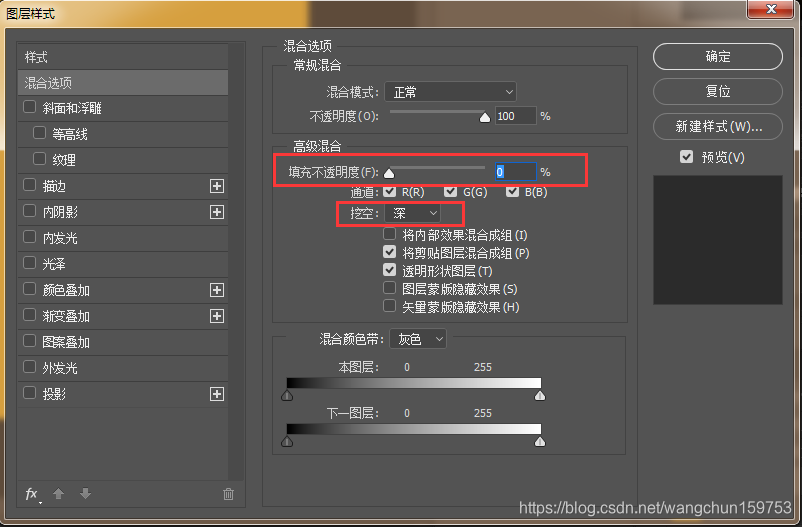This screenshot has width=802, height=527.
Task: Click the 不透明度 slider handle
Action: [485, 118]
